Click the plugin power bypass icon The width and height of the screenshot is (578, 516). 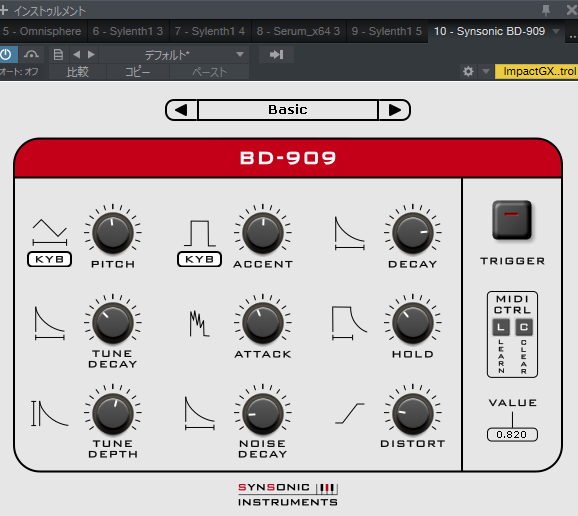tap(6, 55)
